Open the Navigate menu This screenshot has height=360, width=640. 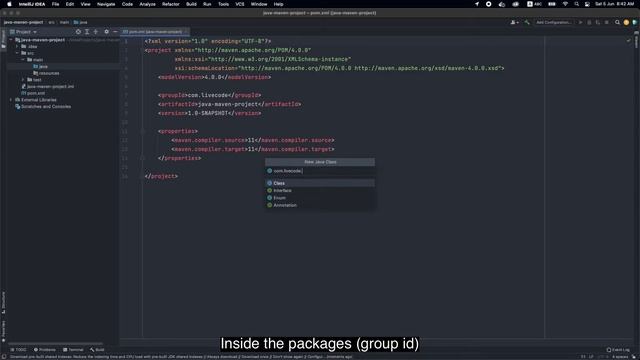[x=106, y=4]
